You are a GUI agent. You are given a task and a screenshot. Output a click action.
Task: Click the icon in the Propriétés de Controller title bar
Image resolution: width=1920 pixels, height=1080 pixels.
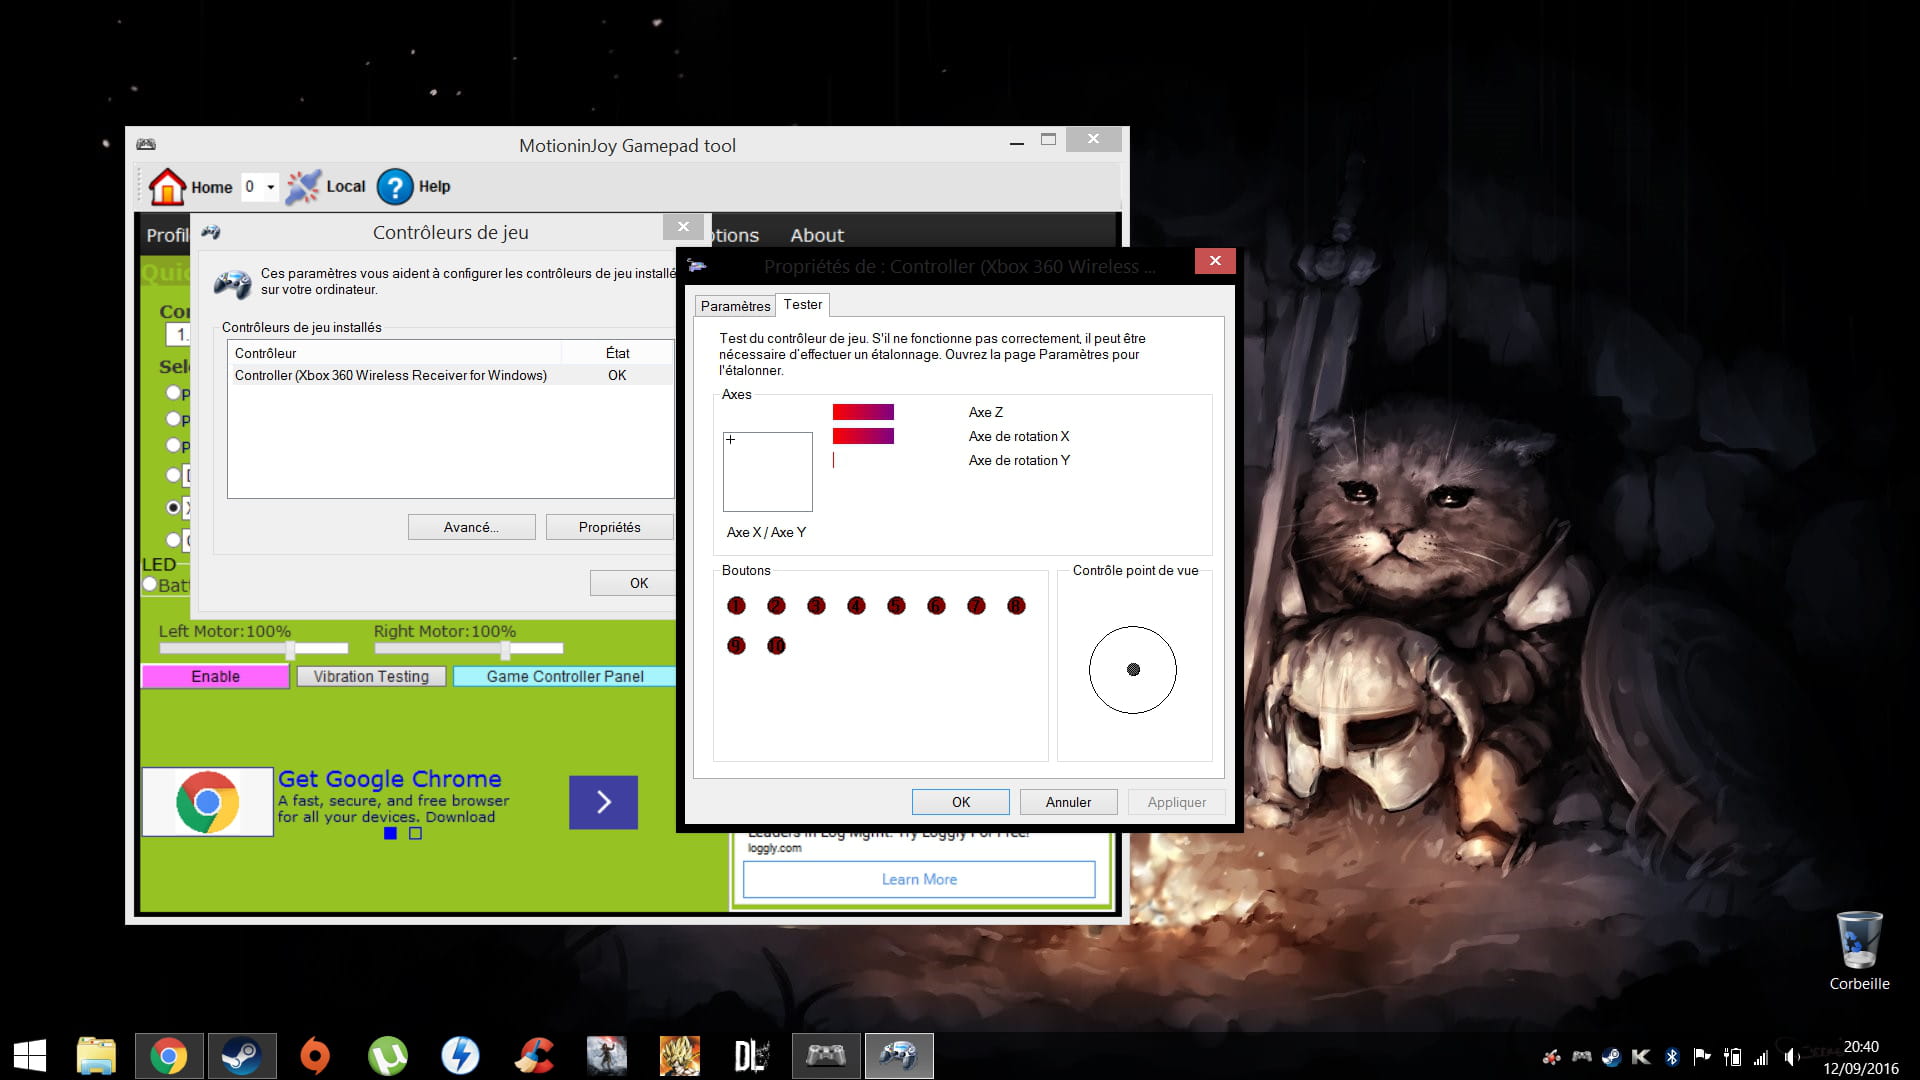[x=698, y=265]
